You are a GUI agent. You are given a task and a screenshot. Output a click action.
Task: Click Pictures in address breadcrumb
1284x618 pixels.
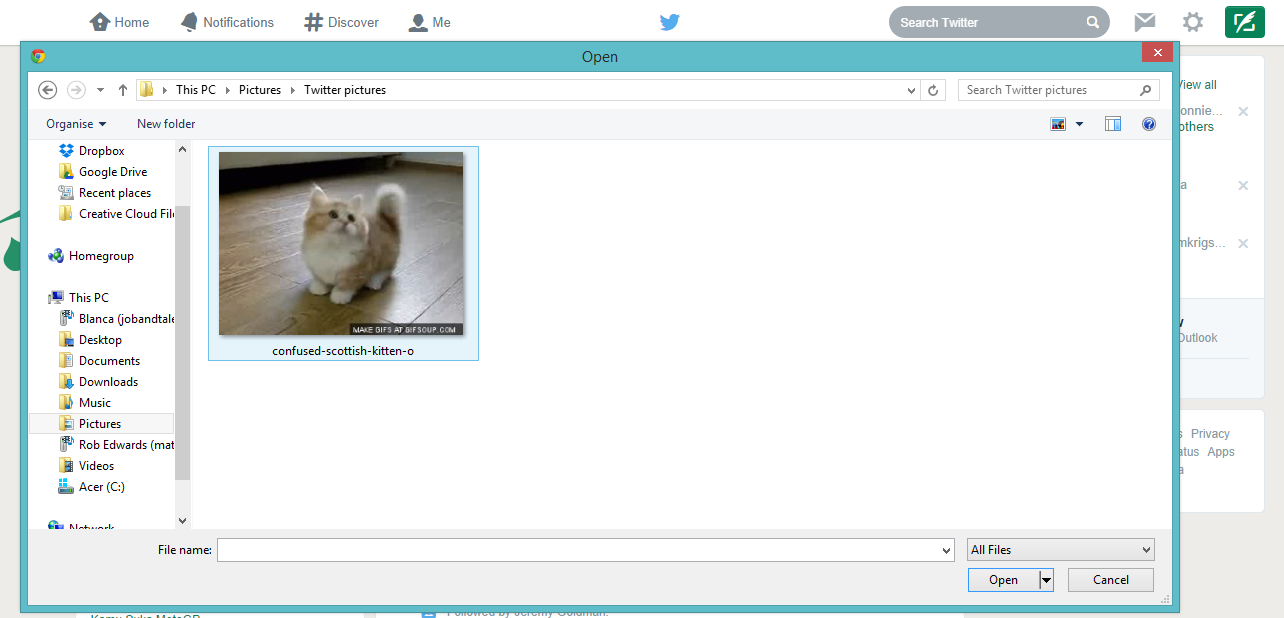[260, 90]
